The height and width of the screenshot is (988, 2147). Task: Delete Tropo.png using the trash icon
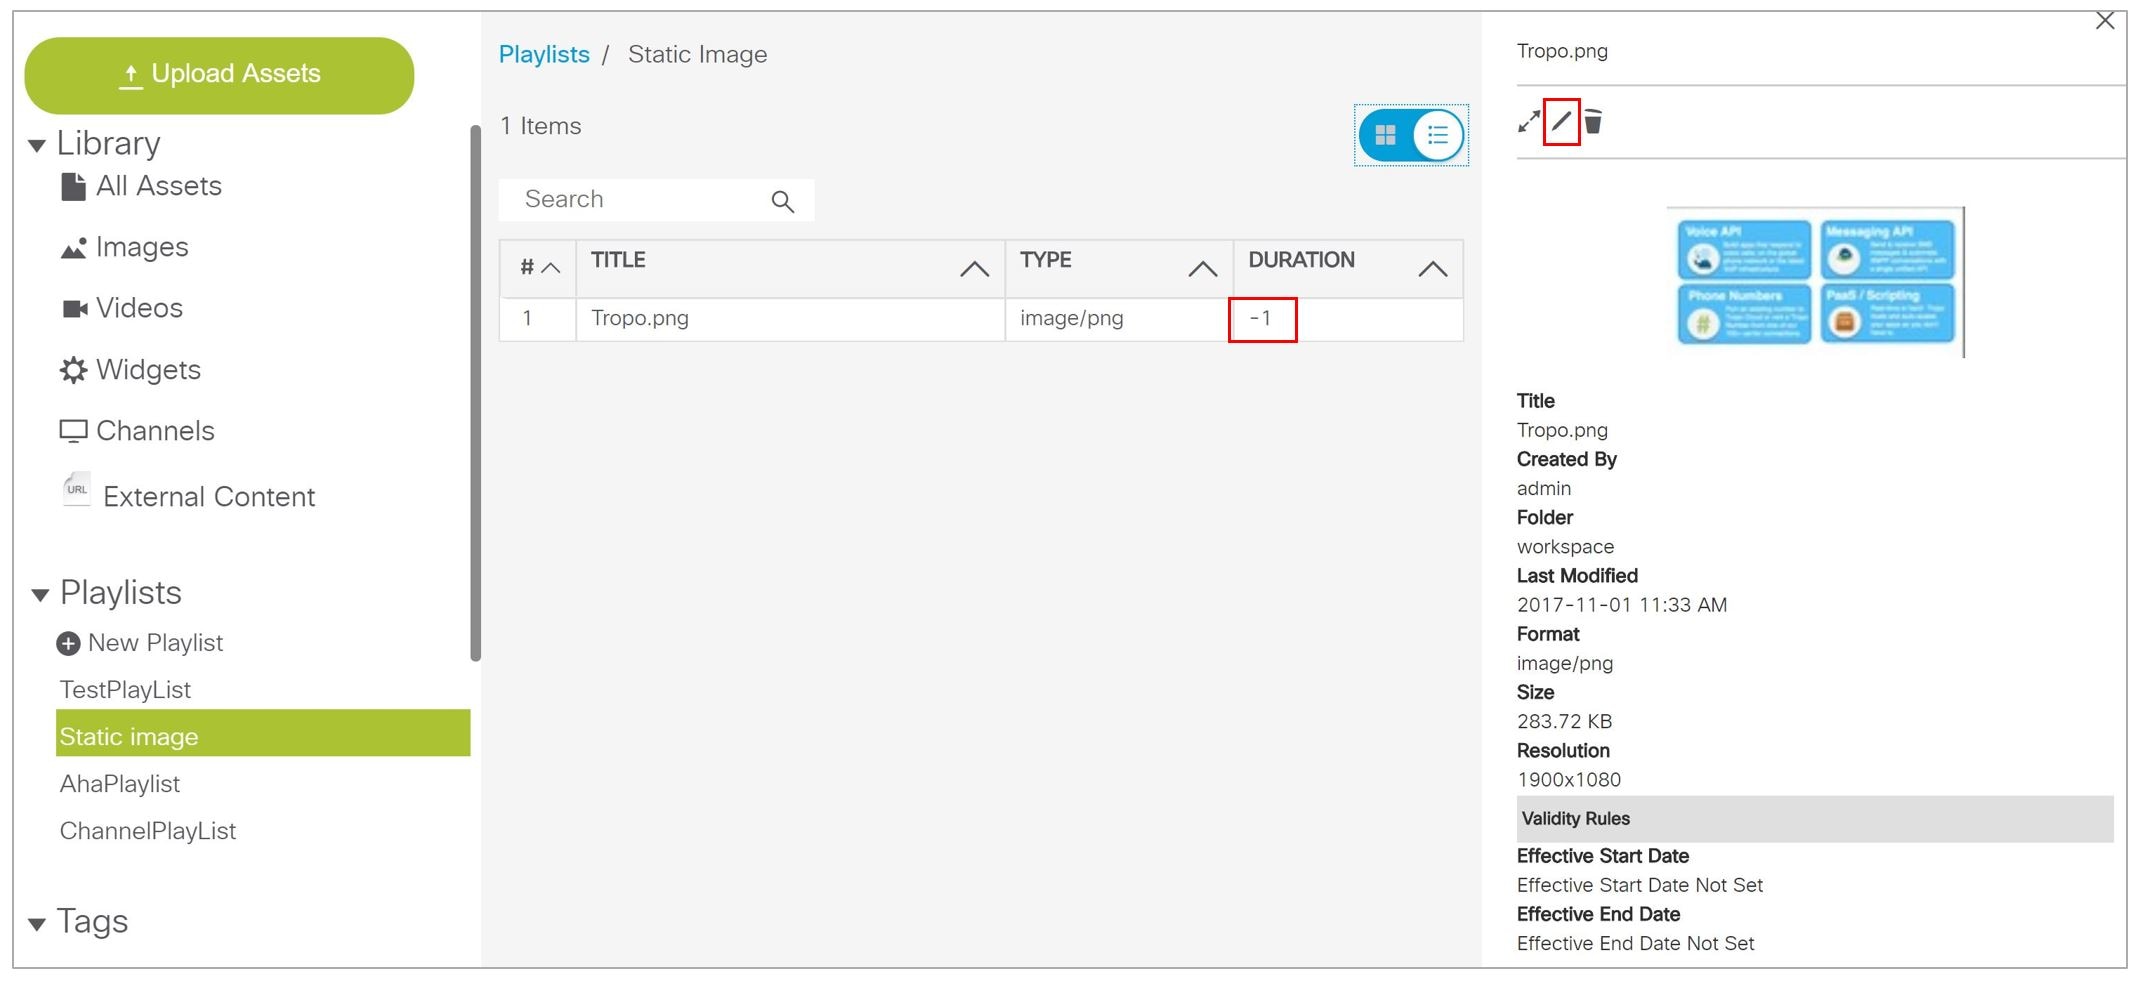coord(1593,123)
